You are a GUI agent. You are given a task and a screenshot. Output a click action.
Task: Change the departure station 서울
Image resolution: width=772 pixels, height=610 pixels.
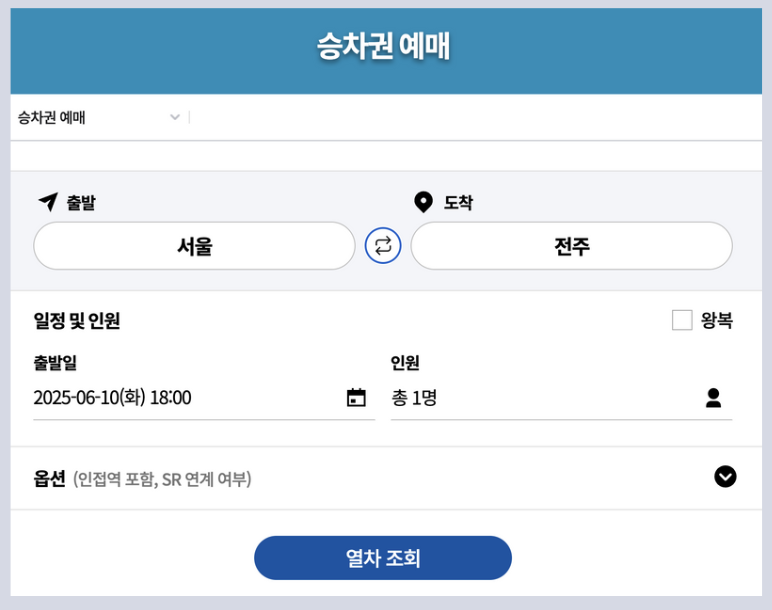tap(194, 246)
